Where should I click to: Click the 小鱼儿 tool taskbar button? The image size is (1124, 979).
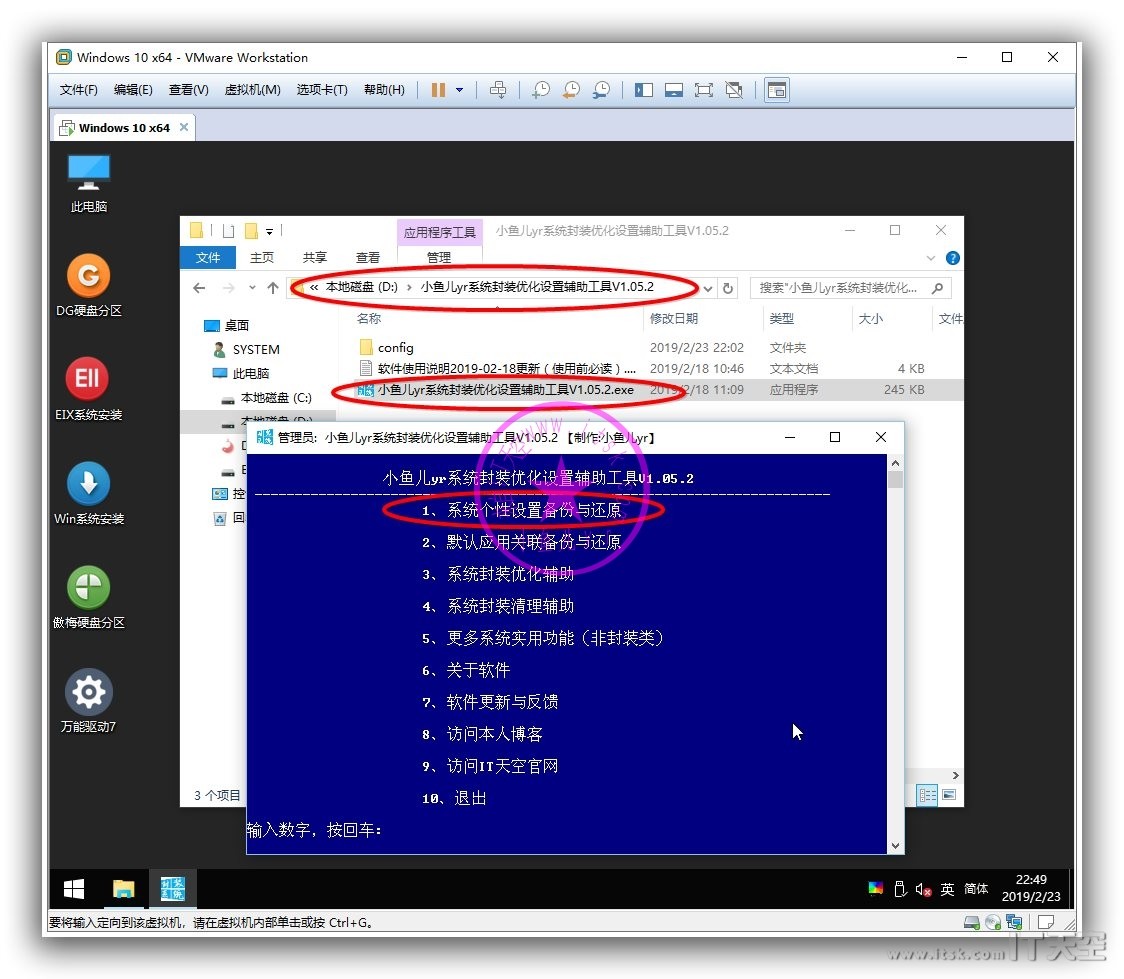tap(173, 889)
